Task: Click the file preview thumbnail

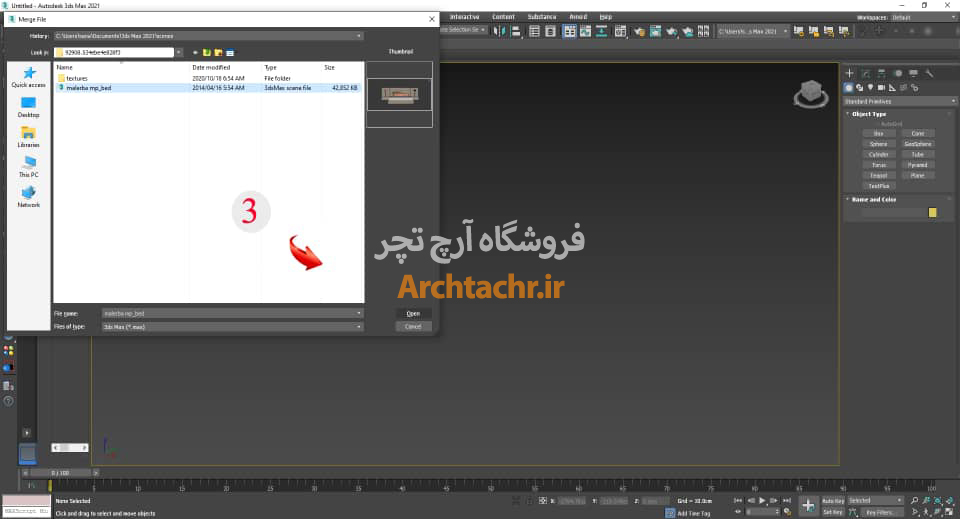Action: (399, 95)
